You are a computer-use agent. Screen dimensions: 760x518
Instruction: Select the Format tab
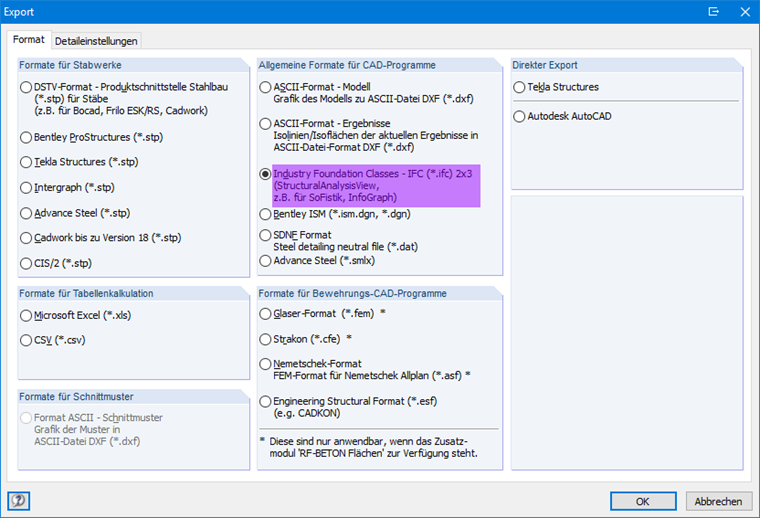point(29,40)
